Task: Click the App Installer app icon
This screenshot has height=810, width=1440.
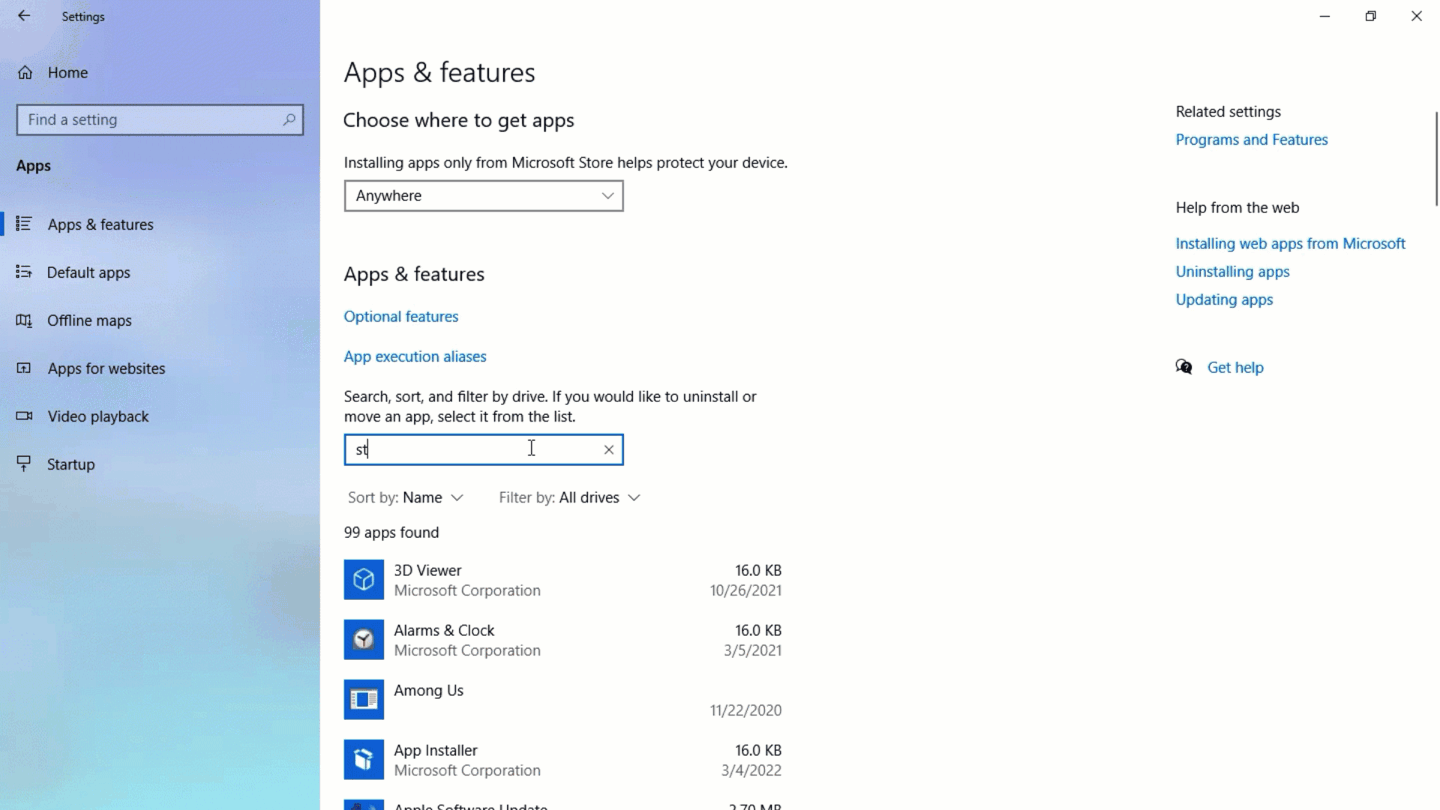Action: click(x=364, y=760)
